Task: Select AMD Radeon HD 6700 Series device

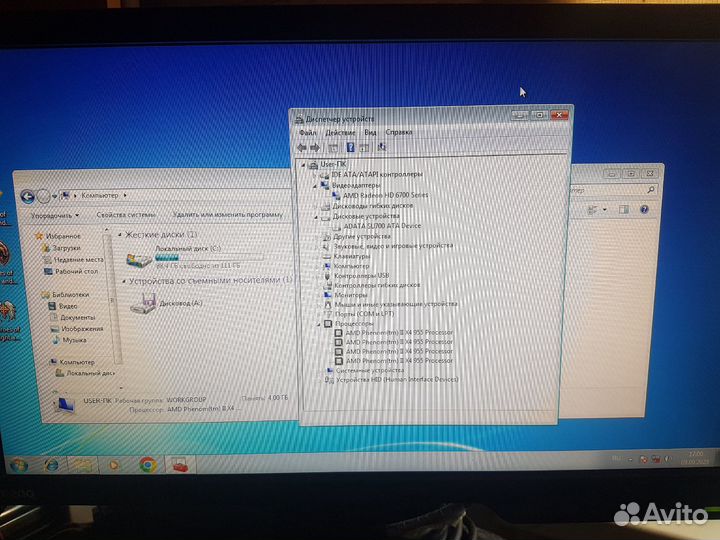Action: (x=386, y=195)
